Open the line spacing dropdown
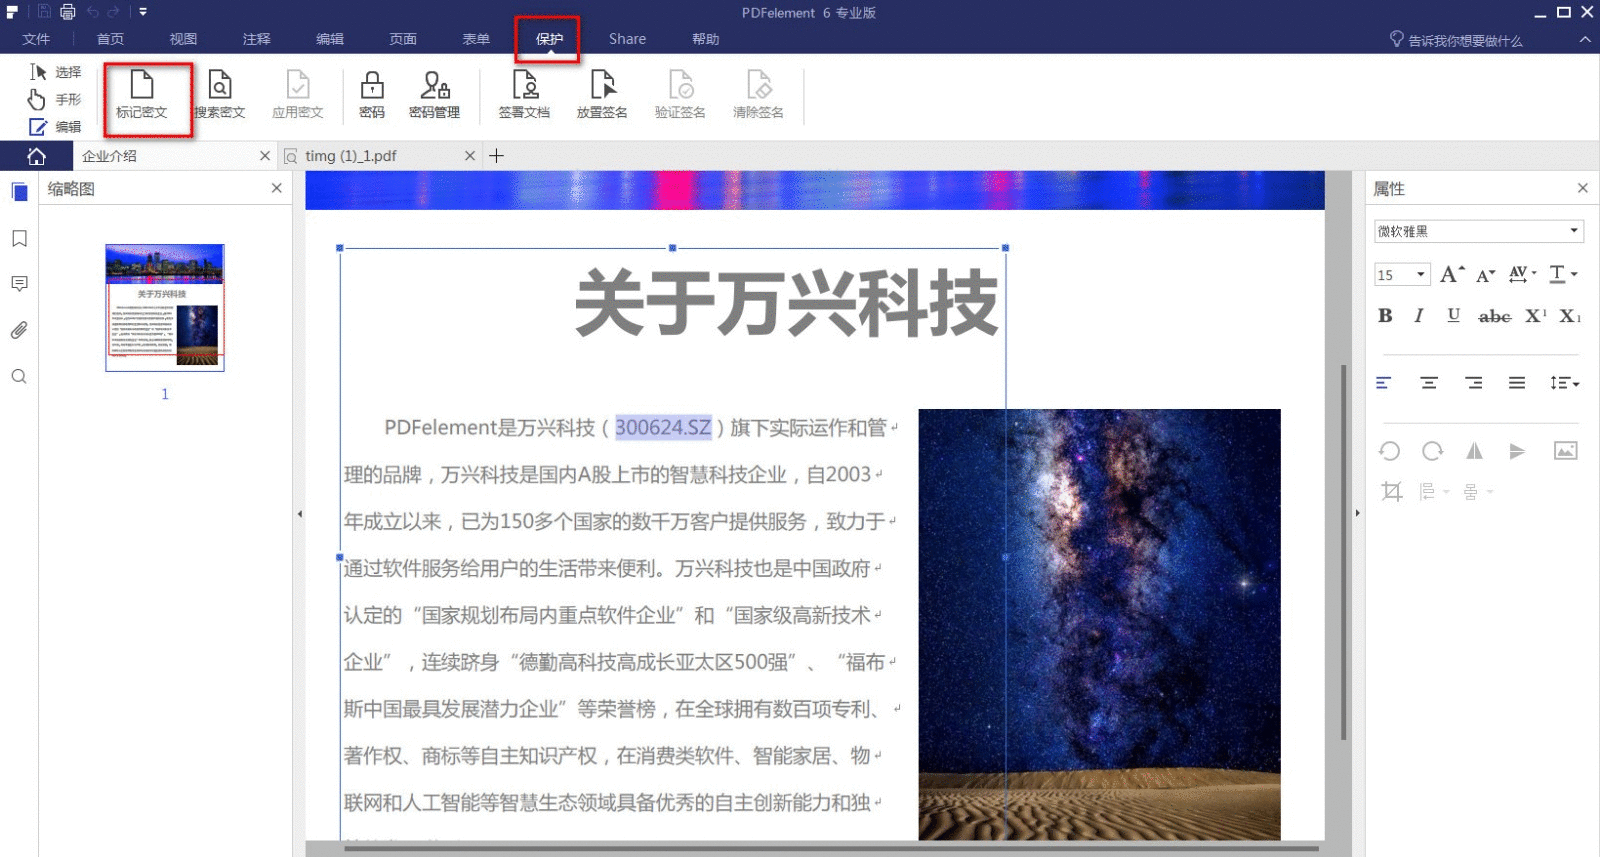Image resolution: width=1600 pixels, height=857 pixels. [1564, 383]
